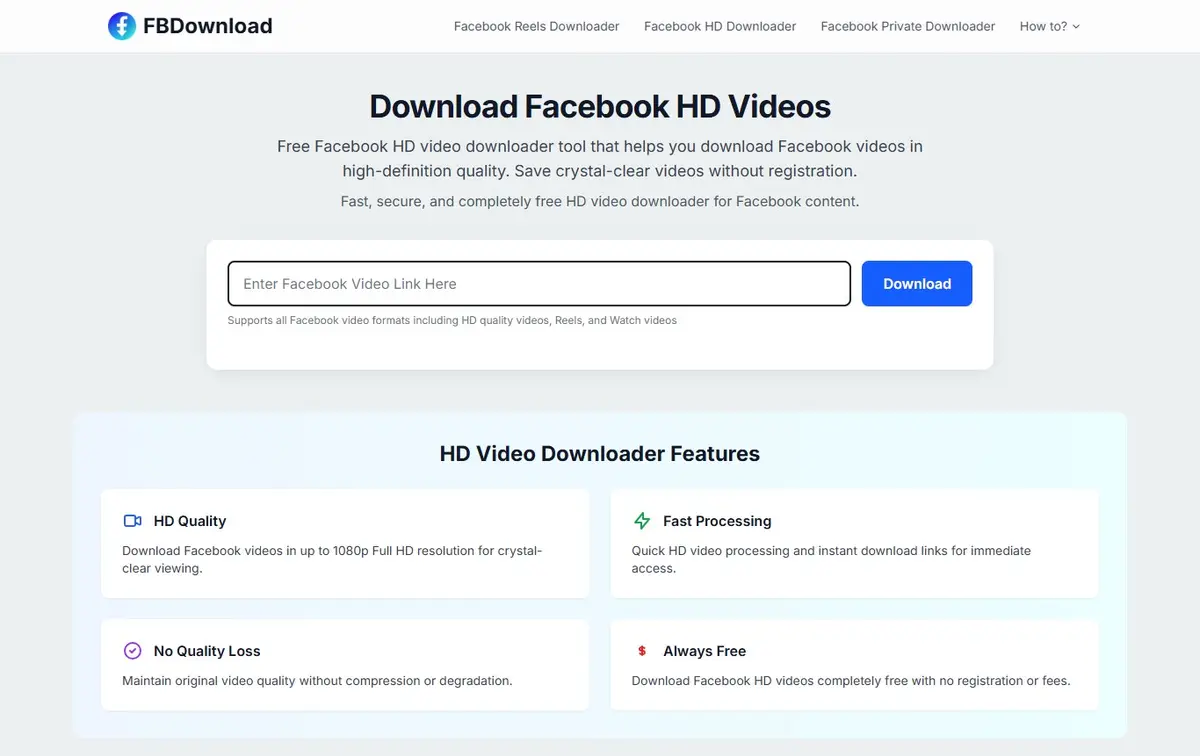Image resolution: width=1200 pixels, height=756 pixels.
Task: Click the "HD Video Downloader Features" section title
Action: pyautogui.click(x=600, y=453)
